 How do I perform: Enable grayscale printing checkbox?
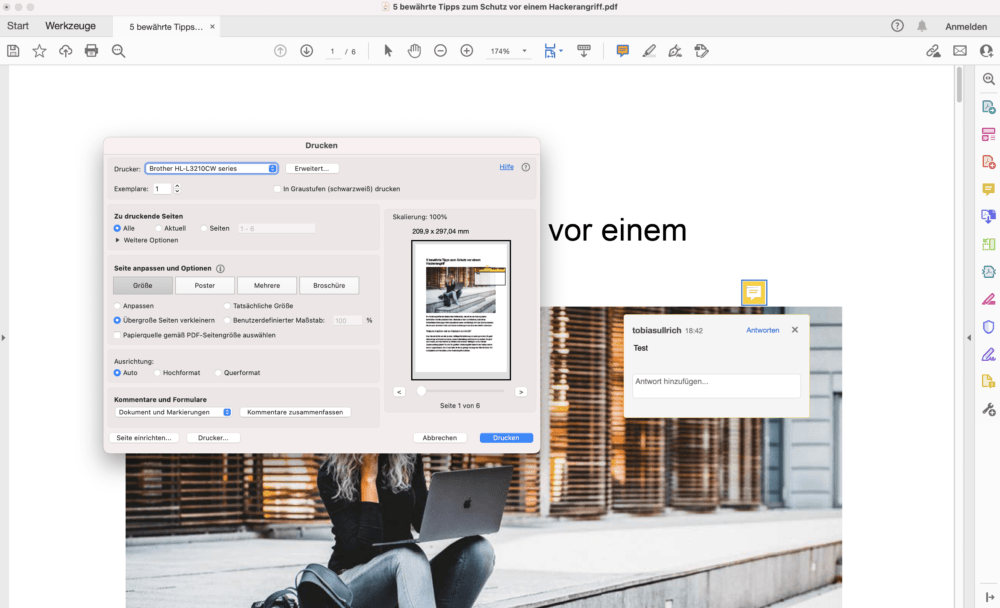[x=277, y=189]
